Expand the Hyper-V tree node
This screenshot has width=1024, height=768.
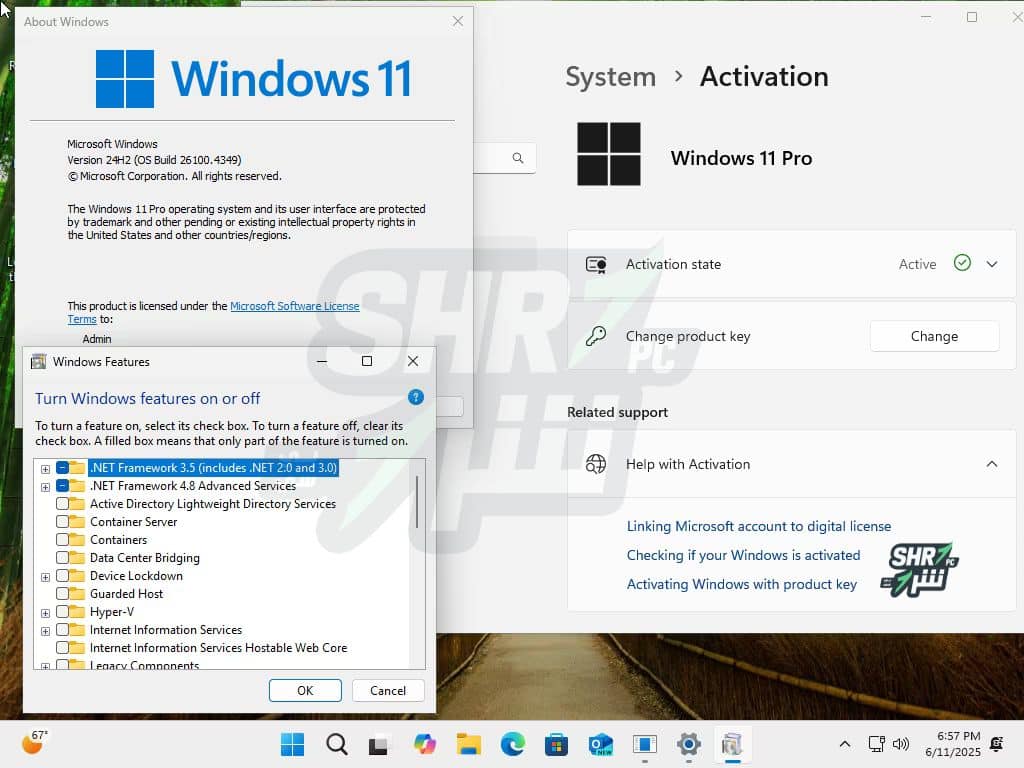click(x=45, y=613)
